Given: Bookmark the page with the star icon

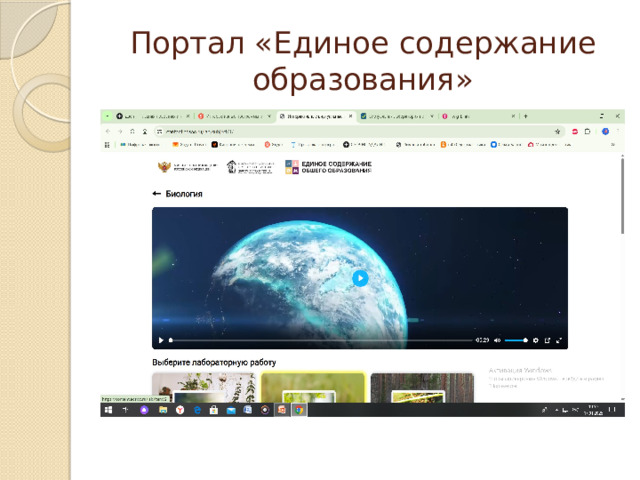Looking at the screenshot, I should [x=558, y=131].
